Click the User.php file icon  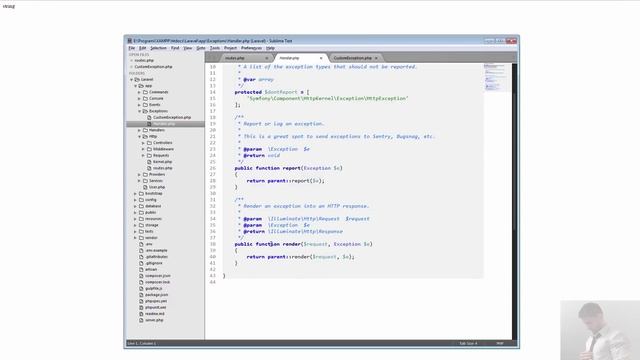145,187
